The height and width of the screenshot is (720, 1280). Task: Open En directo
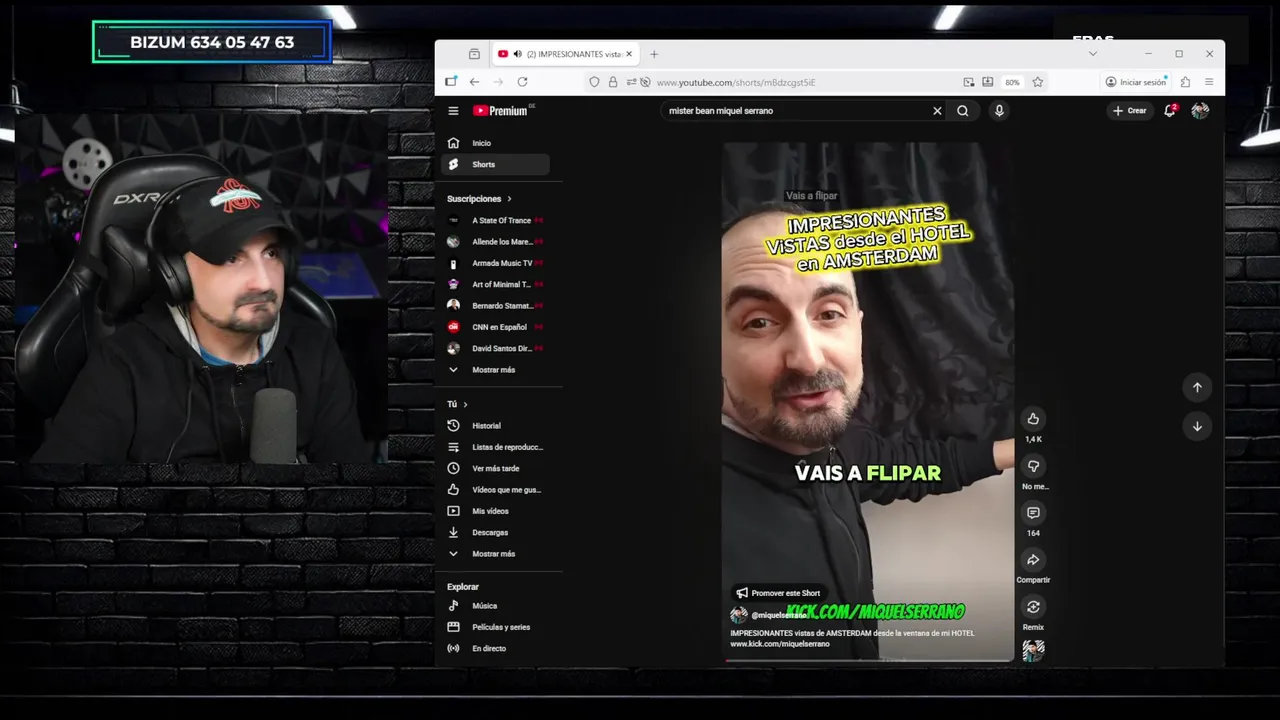coord(495,648)
